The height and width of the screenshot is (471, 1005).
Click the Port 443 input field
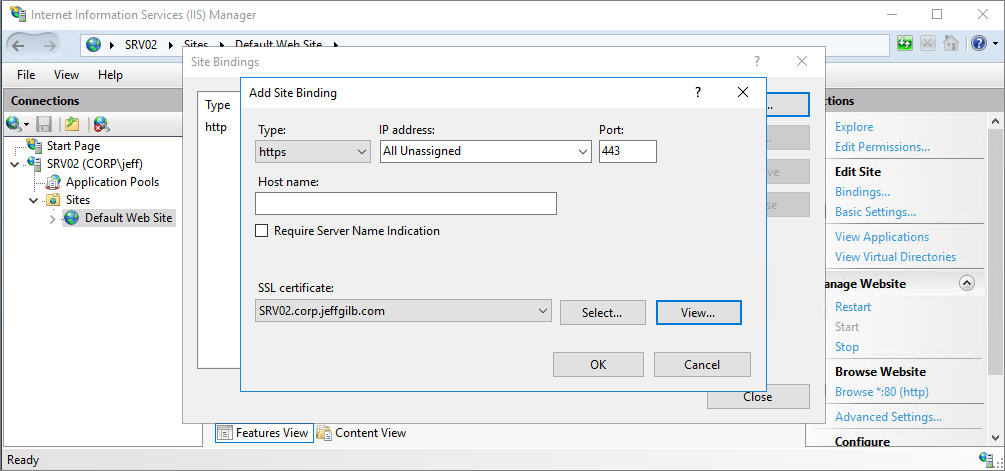pyautogui.click(x=627, y=152)
